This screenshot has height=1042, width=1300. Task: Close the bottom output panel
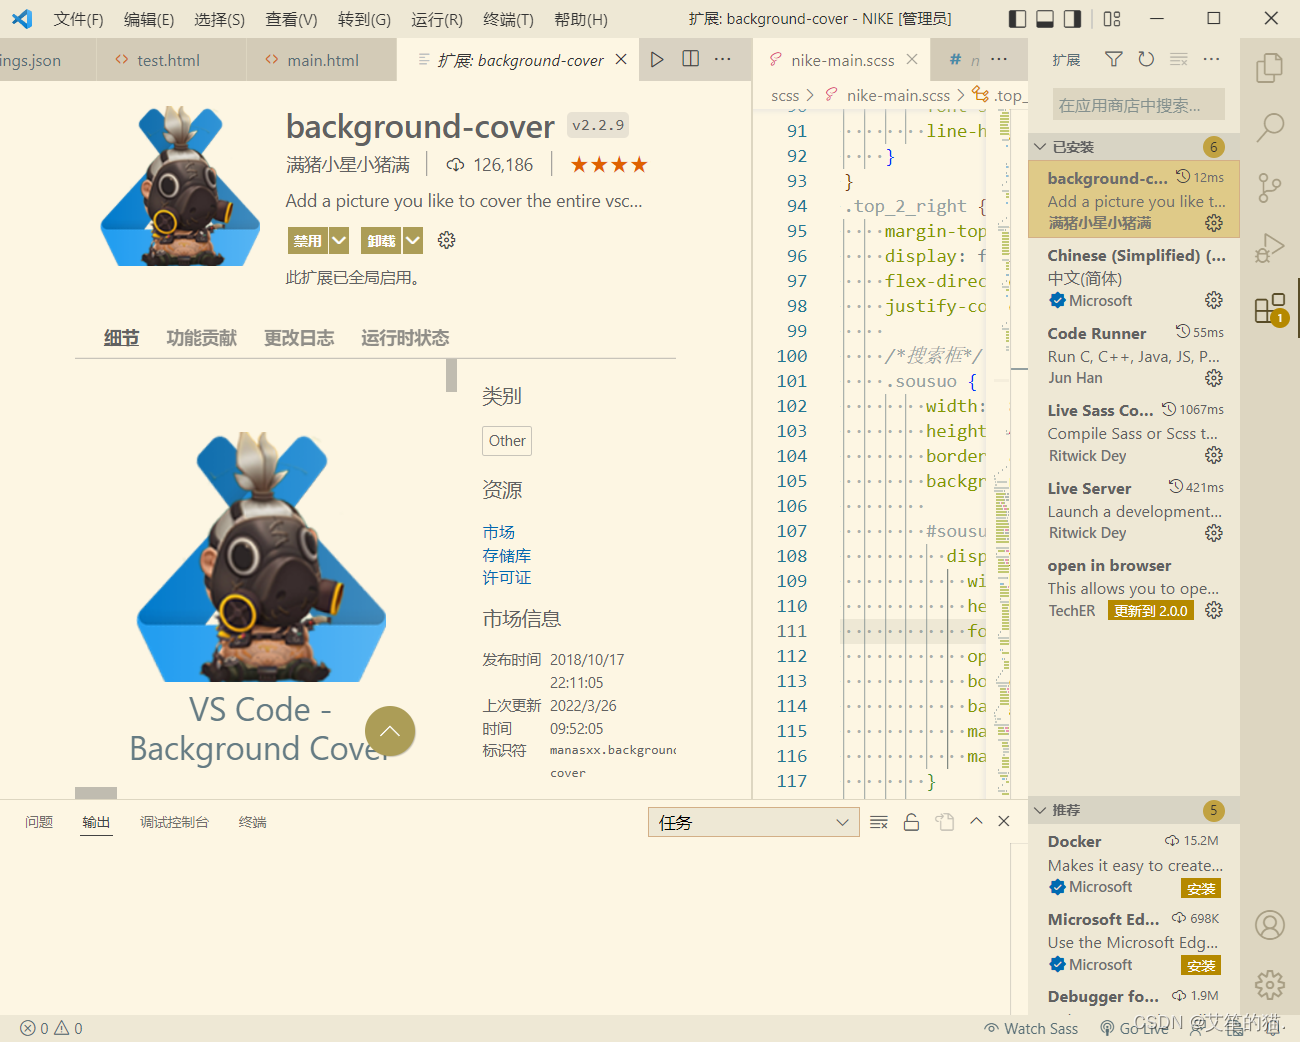click(1004, 821)
